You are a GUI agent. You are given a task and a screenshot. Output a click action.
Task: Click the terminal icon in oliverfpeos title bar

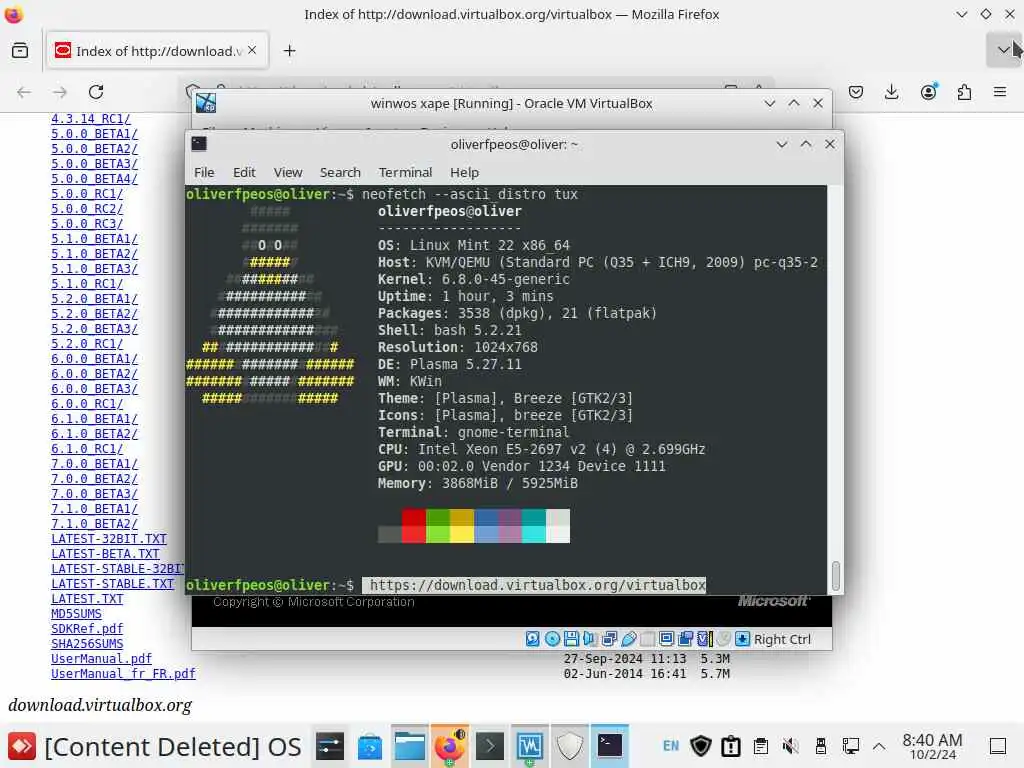tap(199, 144)
